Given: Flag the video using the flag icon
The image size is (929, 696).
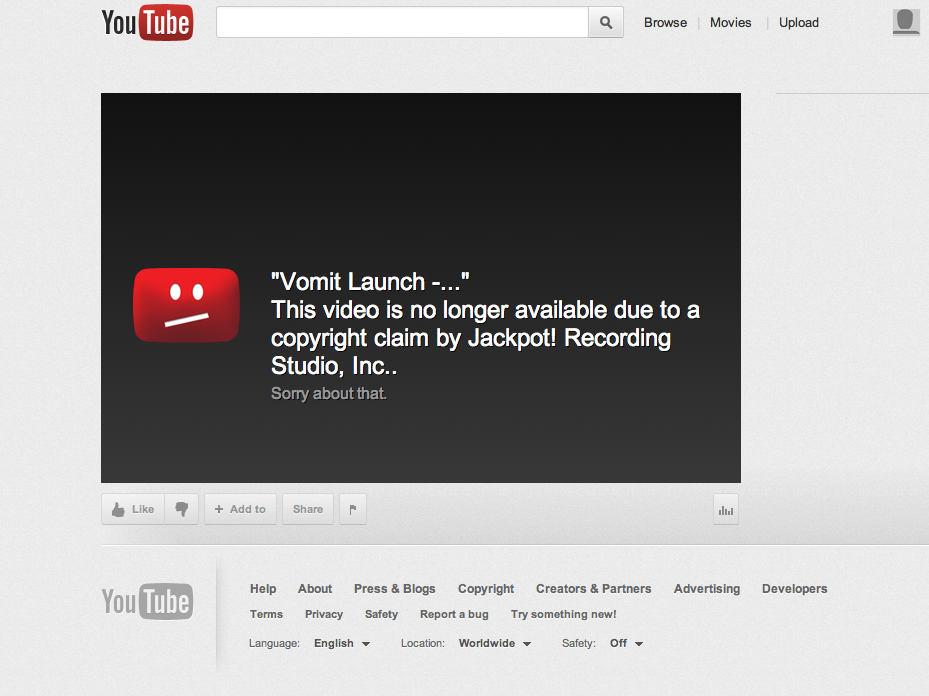Looking at the screenshot, I should (352, 508).
